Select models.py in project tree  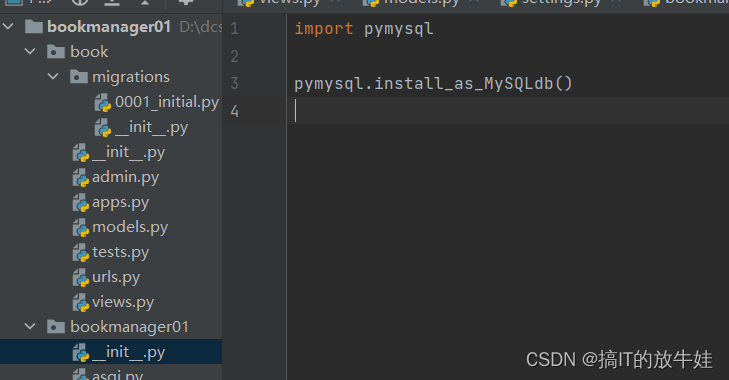130,227
